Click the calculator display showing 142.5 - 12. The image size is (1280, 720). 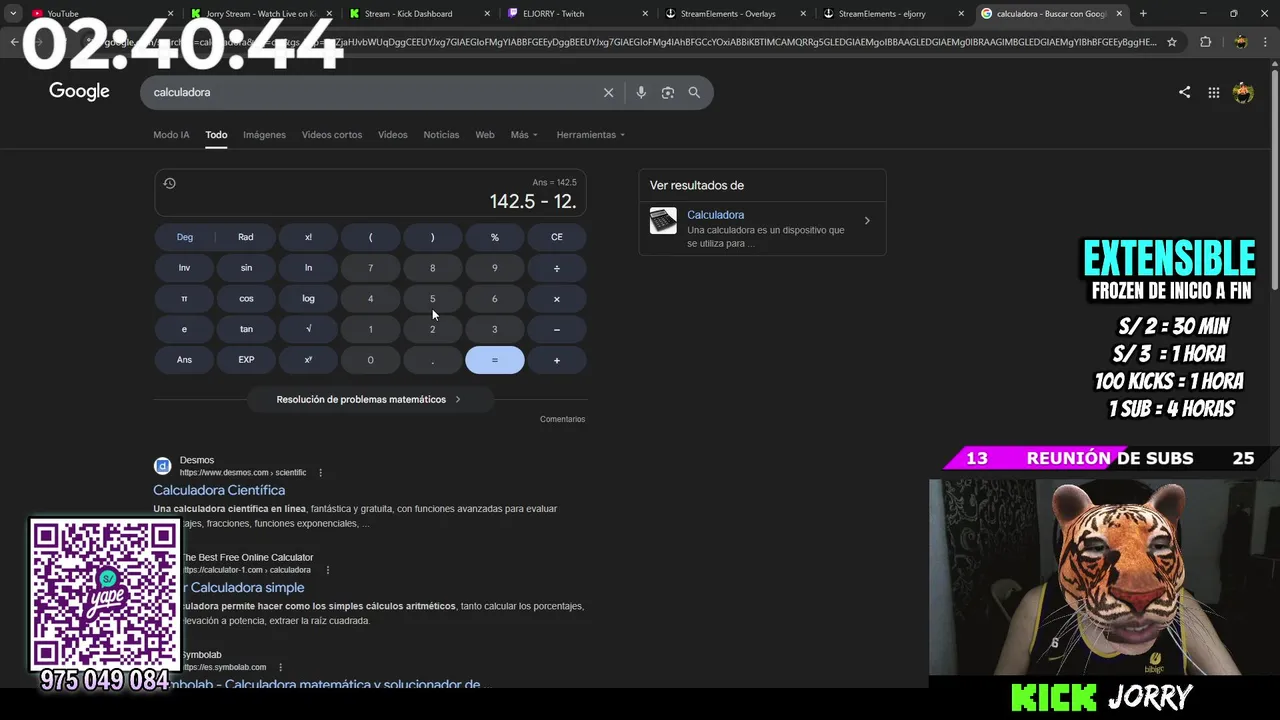pyautogui.click(x=370, y=193)
